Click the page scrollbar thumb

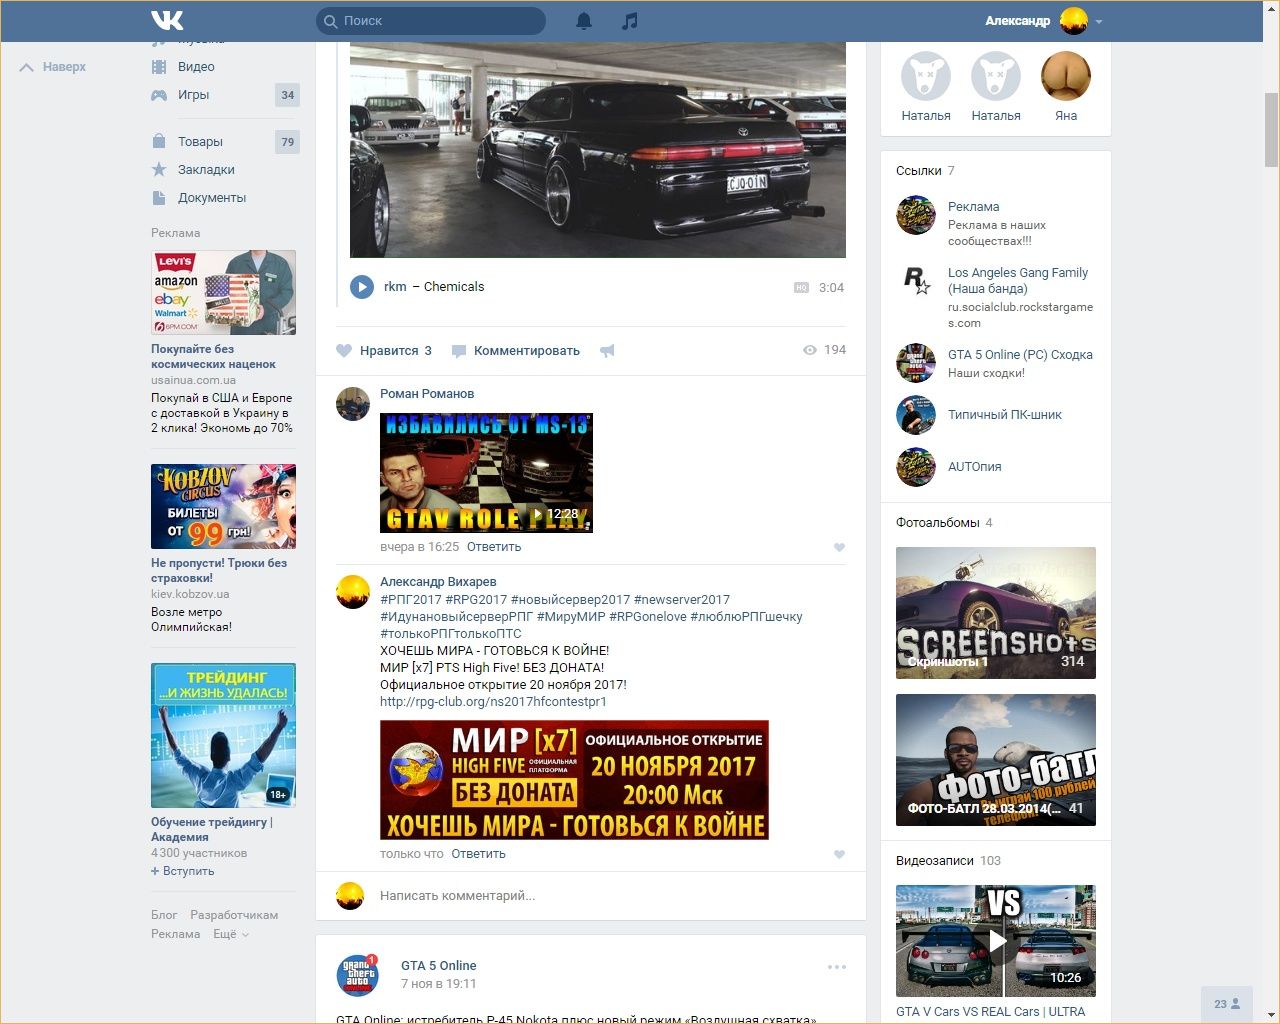(1271, 130)
